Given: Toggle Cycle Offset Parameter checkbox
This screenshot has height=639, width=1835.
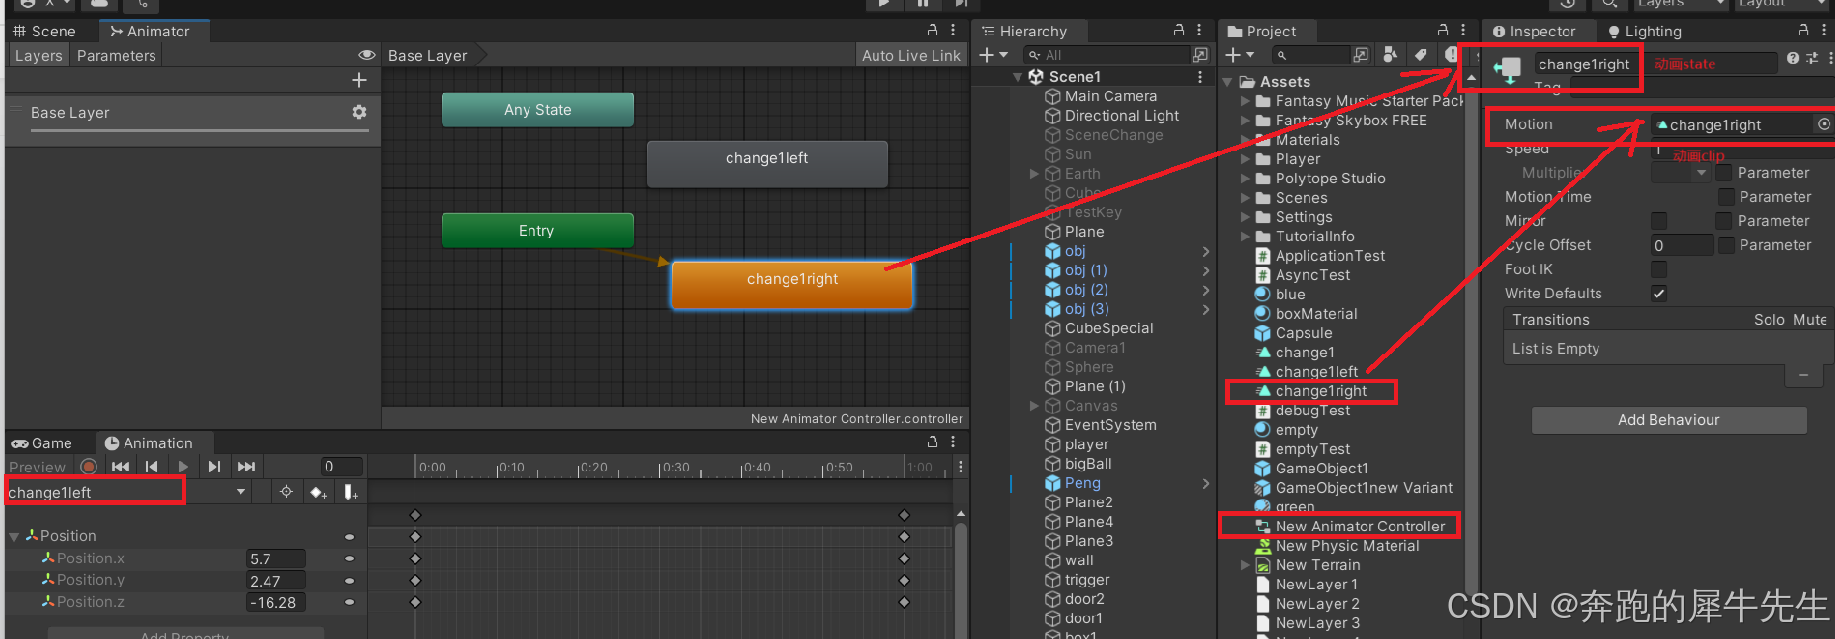Looking at the screenshot, I should (x=1725, y=245).
